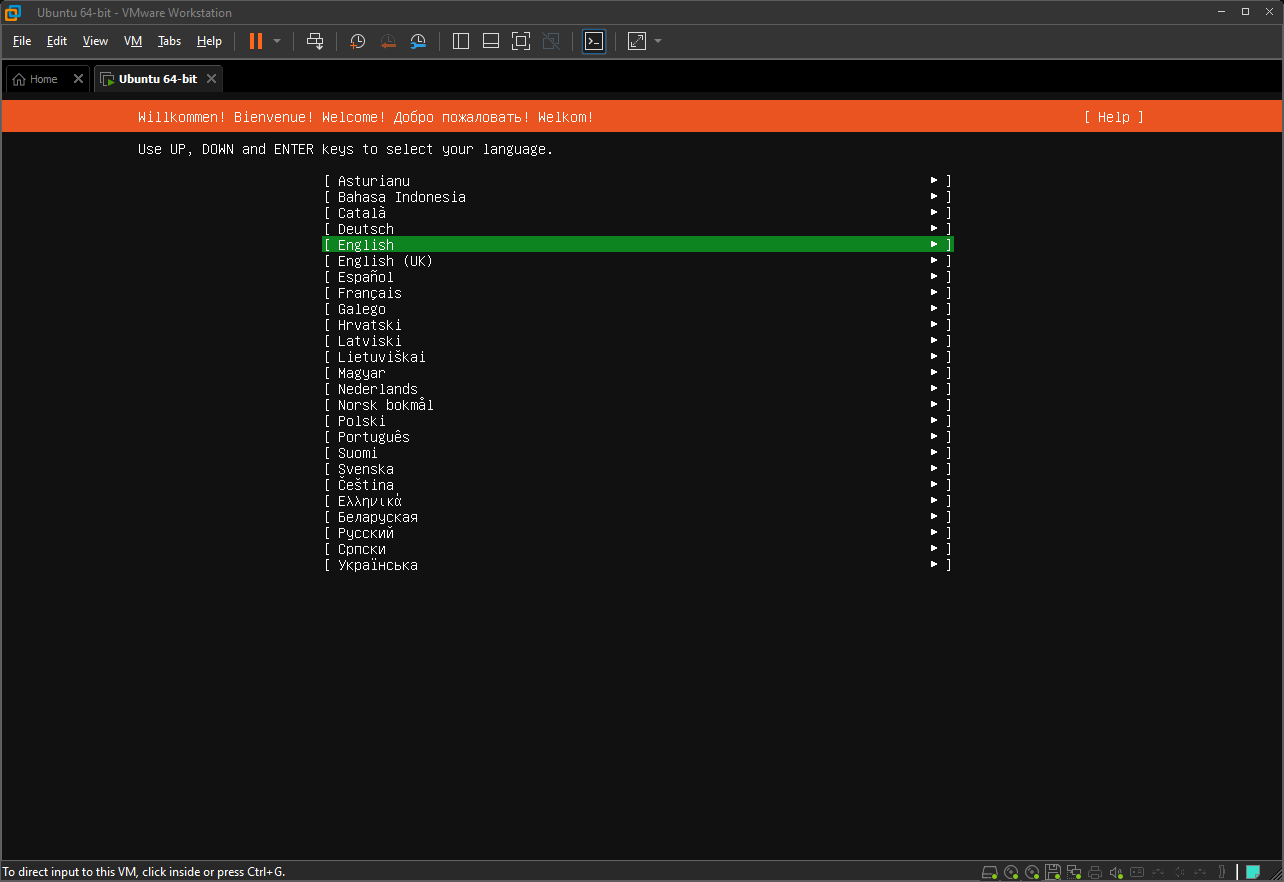Open the console view icon

click(594, 41)
